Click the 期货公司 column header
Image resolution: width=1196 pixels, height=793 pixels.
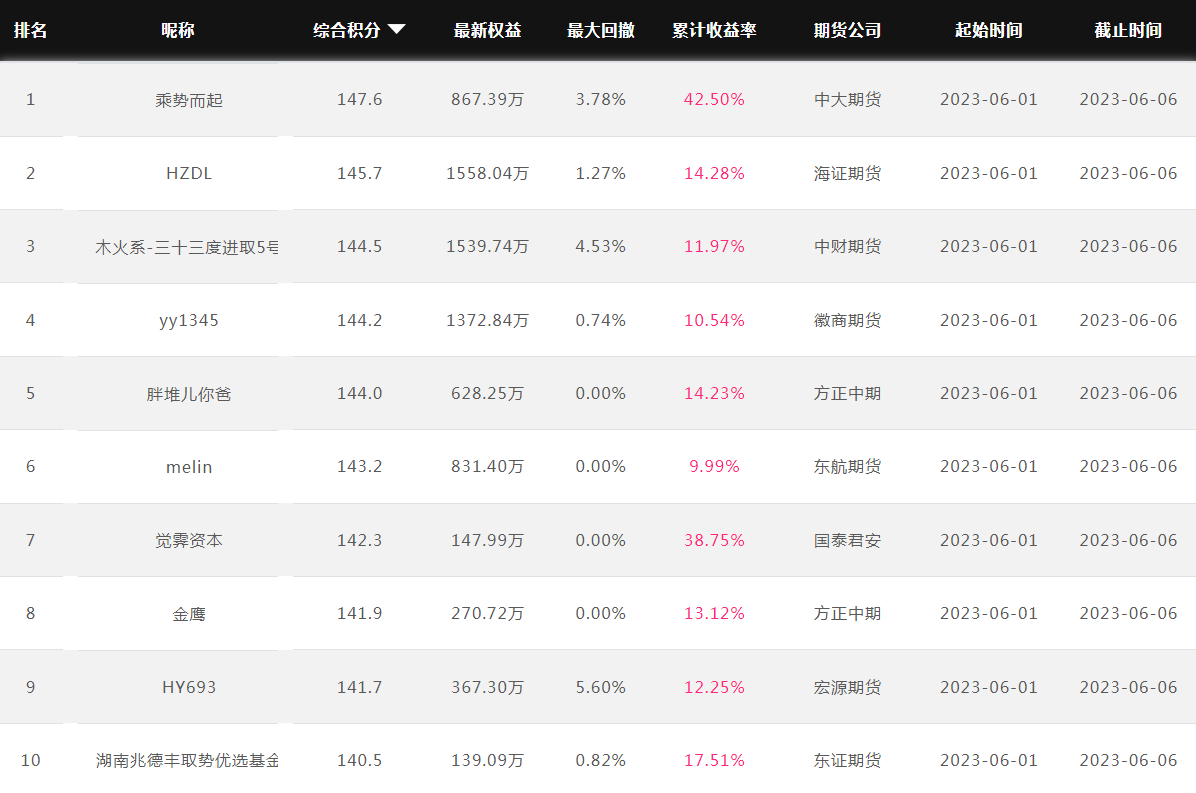pyautogui.click(x=847, y=30)
